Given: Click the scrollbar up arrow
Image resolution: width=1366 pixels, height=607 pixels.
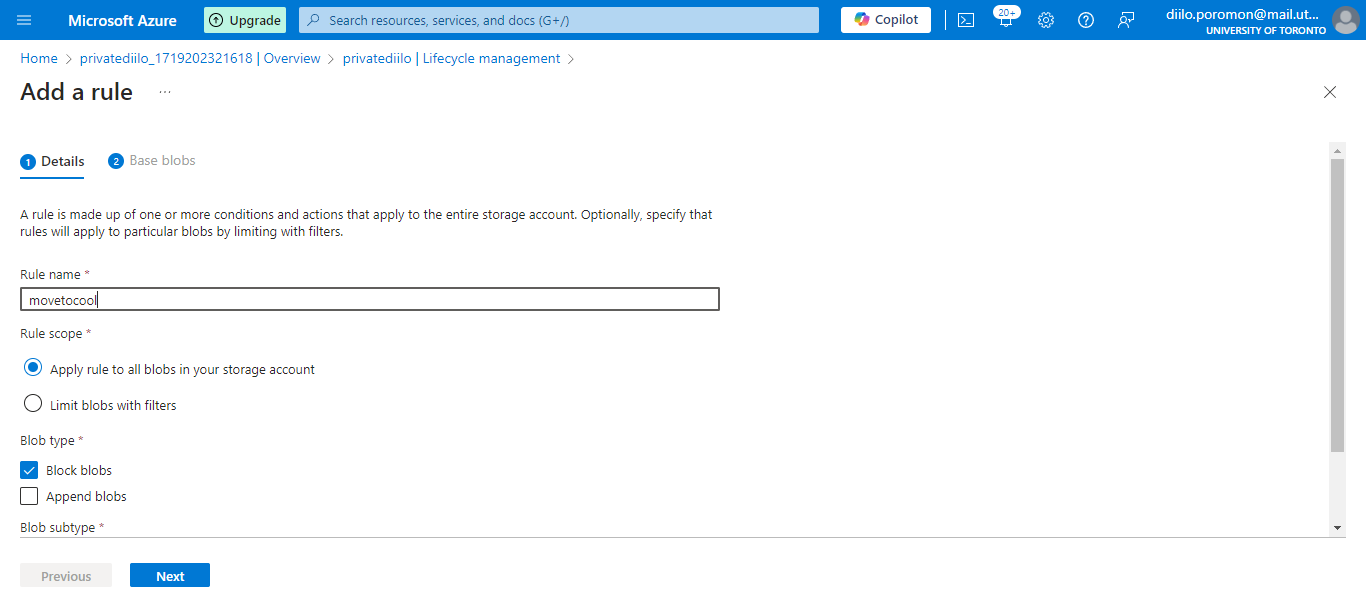Looking at the screenshot, I should (x=1337, y=151).
